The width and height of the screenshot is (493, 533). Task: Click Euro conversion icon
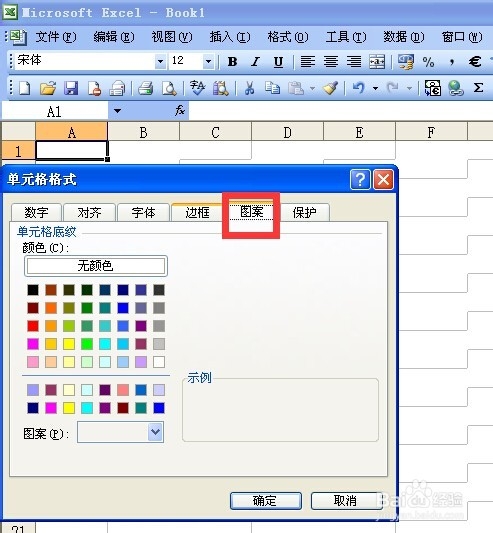coord(432,88)
